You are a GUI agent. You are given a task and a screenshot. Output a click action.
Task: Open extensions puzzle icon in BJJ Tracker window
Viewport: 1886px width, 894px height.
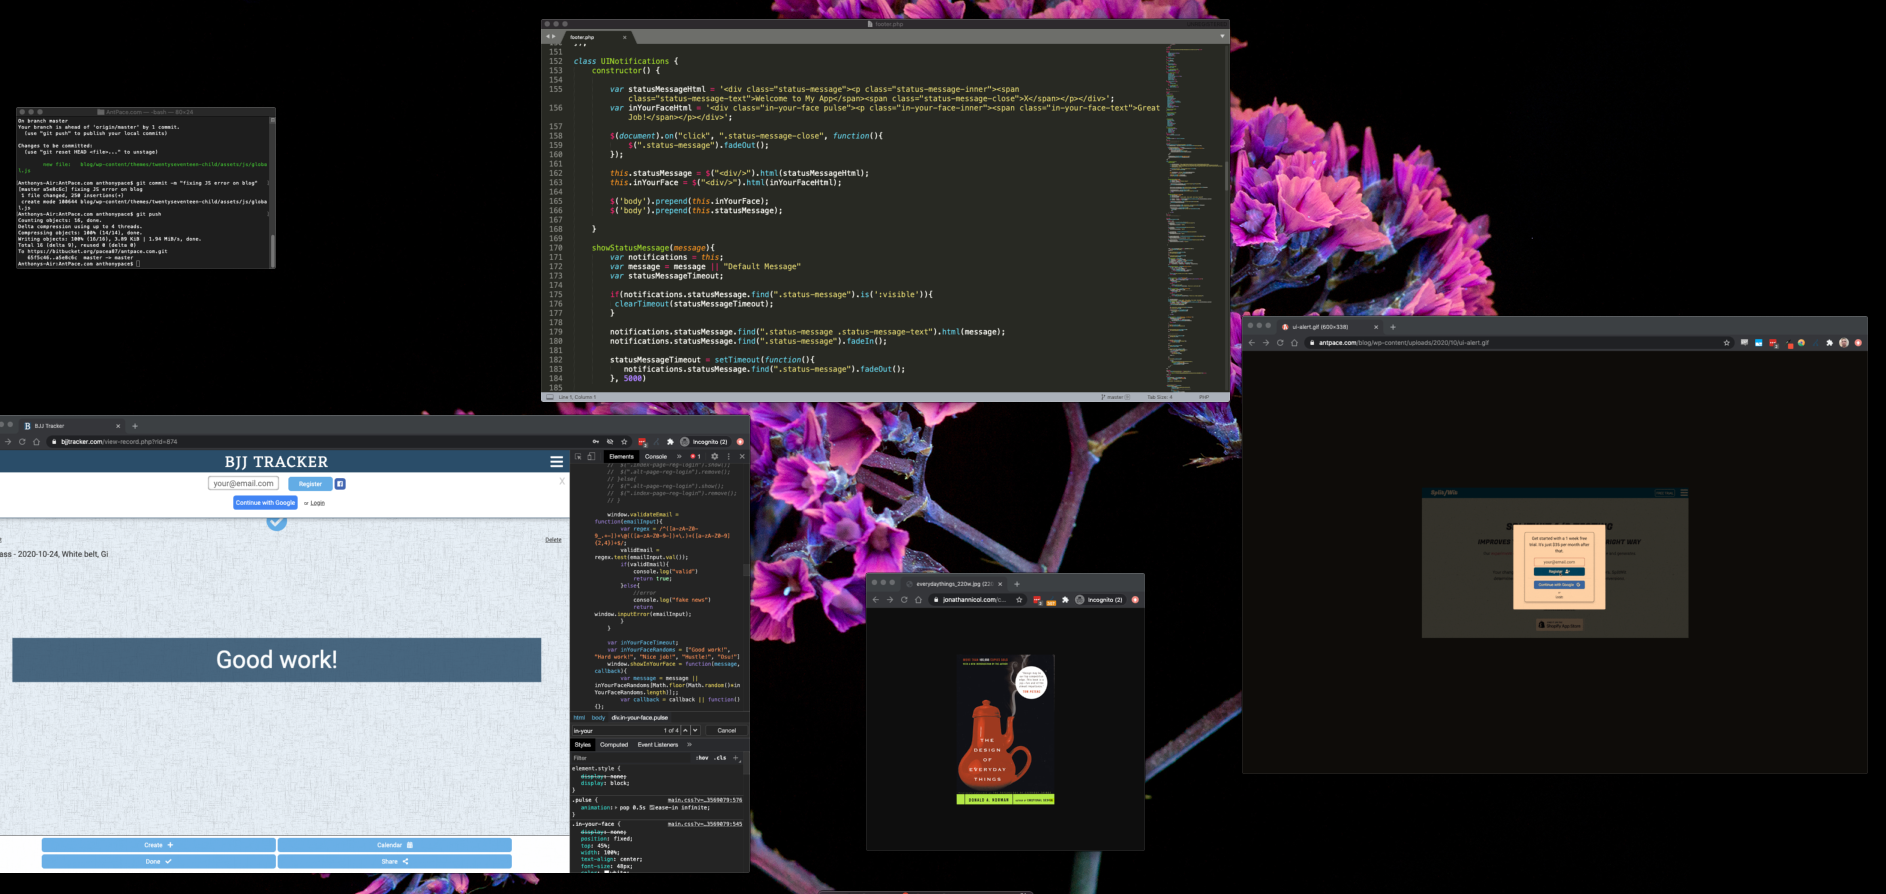point(670,442)
